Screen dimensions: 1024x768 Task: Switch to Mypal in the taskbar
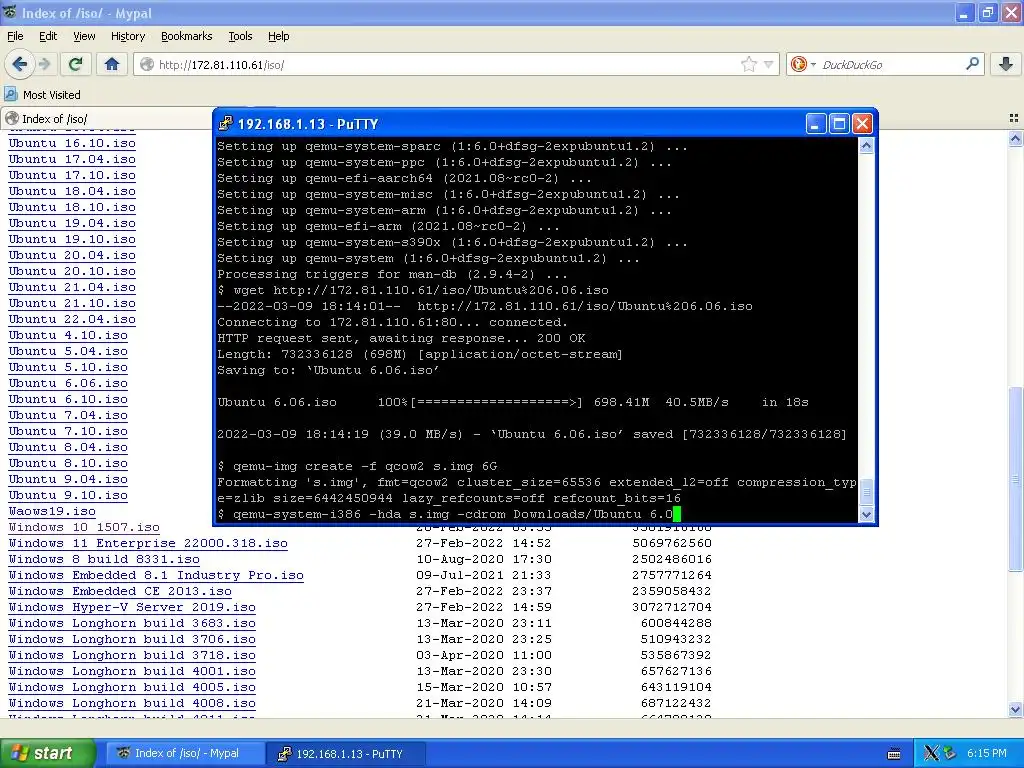185,753
